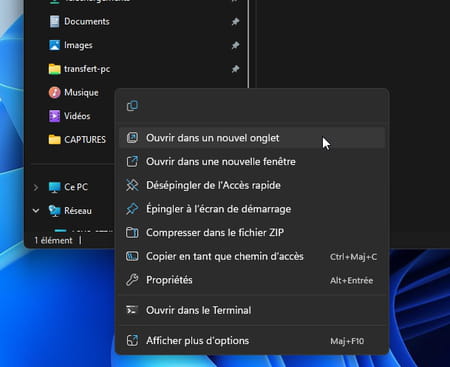Viewport: 450px width, 367px height.
Task: Click the purple Vidéos icon
Action: tap(54, 116)
